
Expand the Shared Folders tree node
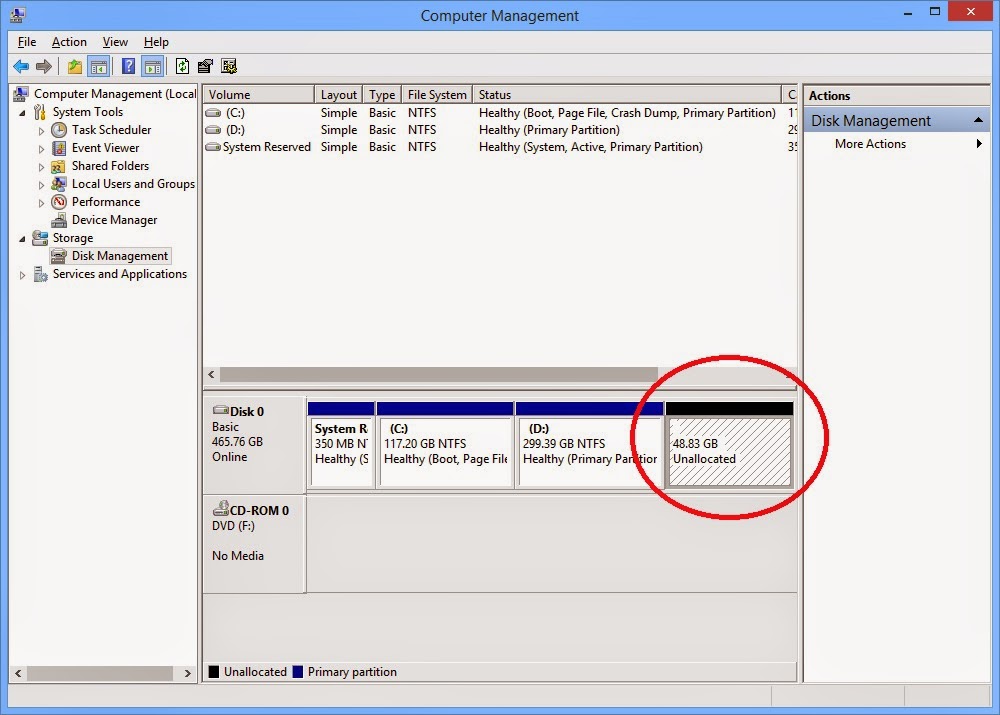click(x=41, y=167)
